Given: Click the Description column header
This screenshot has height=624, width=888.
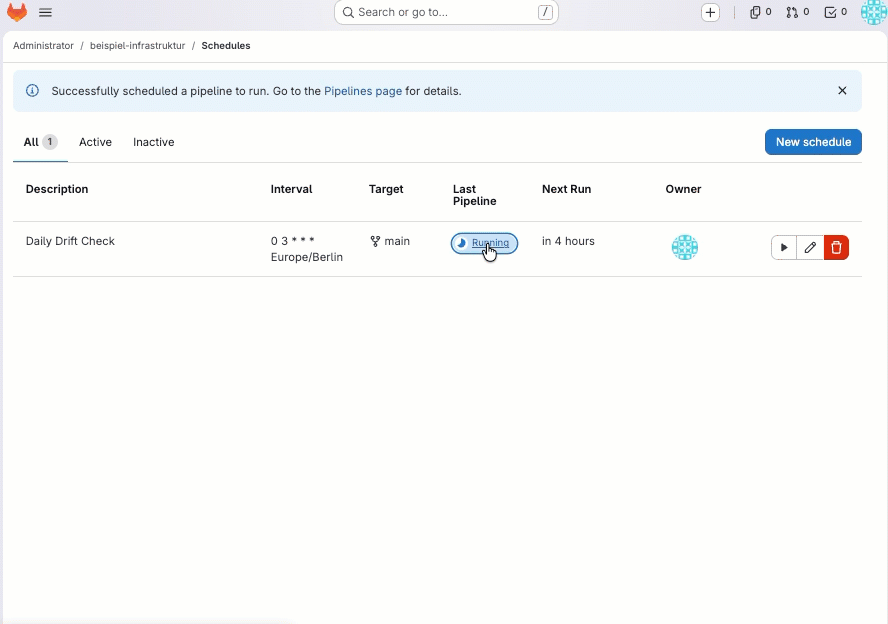Looking at the screenshot, I should point(57,189).
